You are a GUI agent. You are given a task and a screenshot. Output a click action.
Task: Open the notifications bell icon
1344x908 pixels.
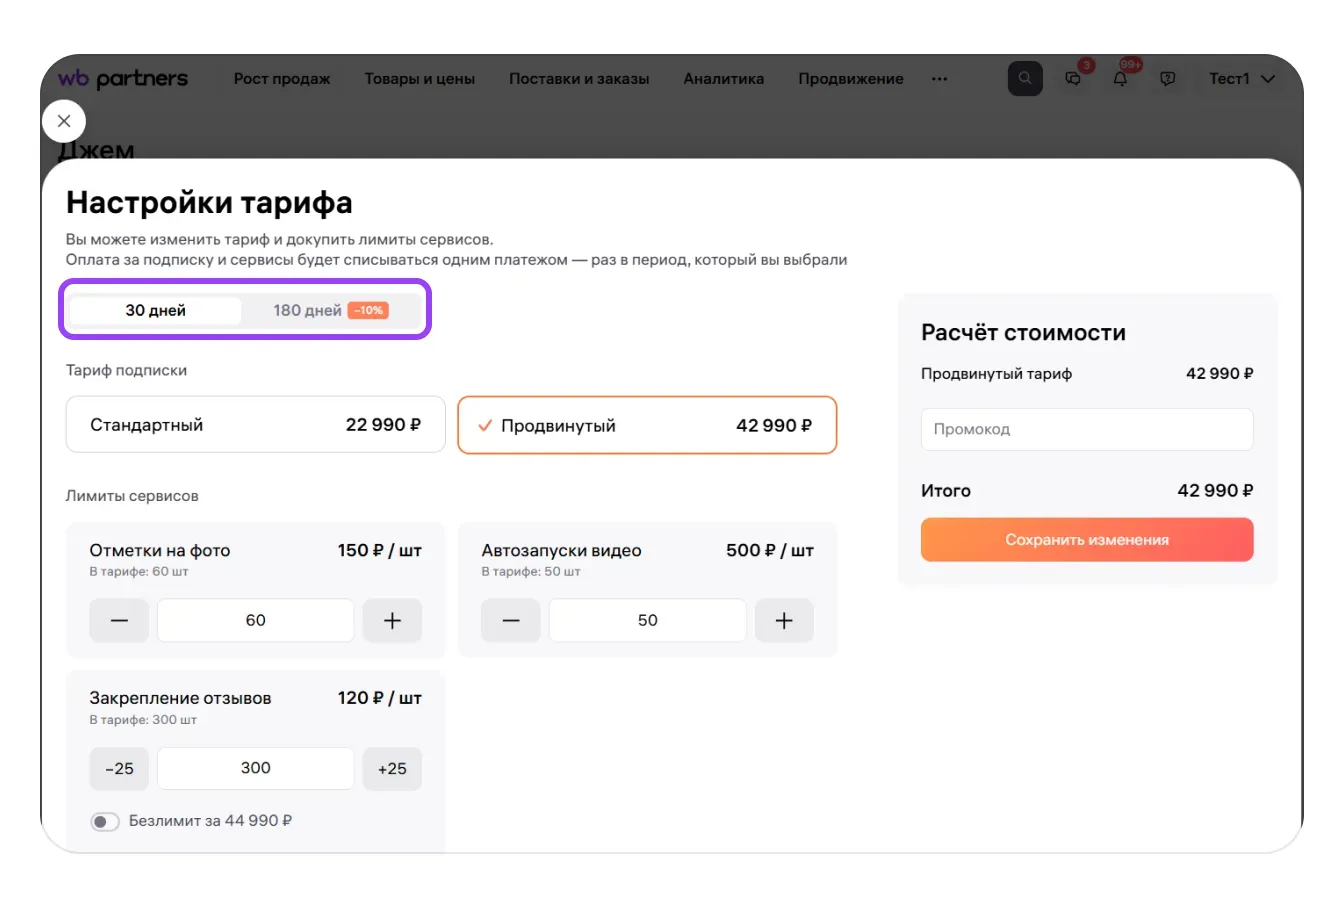[1120, 79]
